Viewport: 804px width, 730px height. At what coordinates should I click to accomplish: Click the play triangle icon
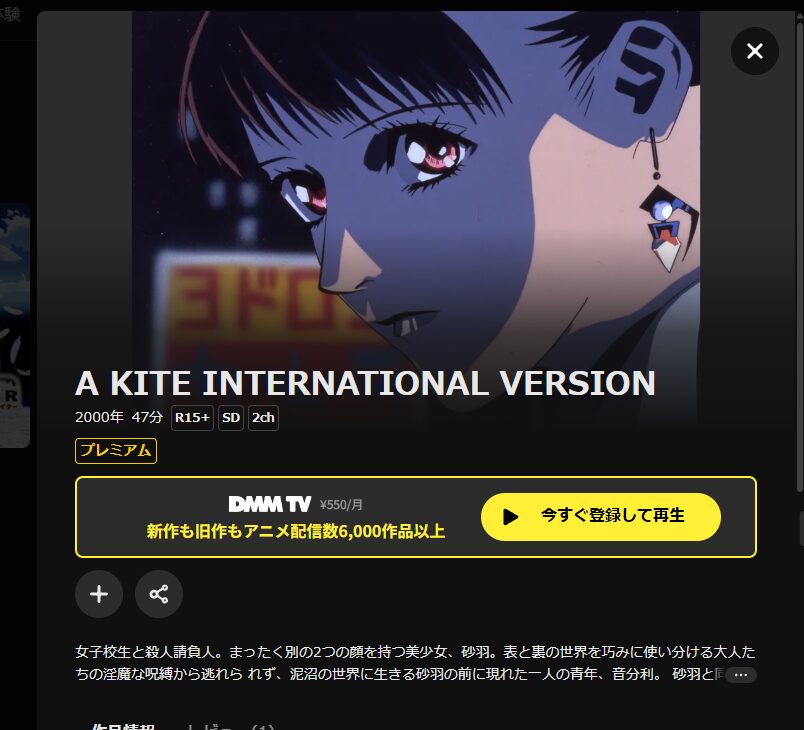click(x=510, y=517)
